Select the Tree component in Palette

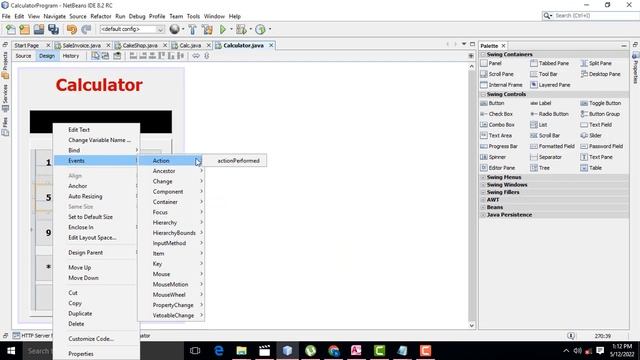(x=540, y=168)
